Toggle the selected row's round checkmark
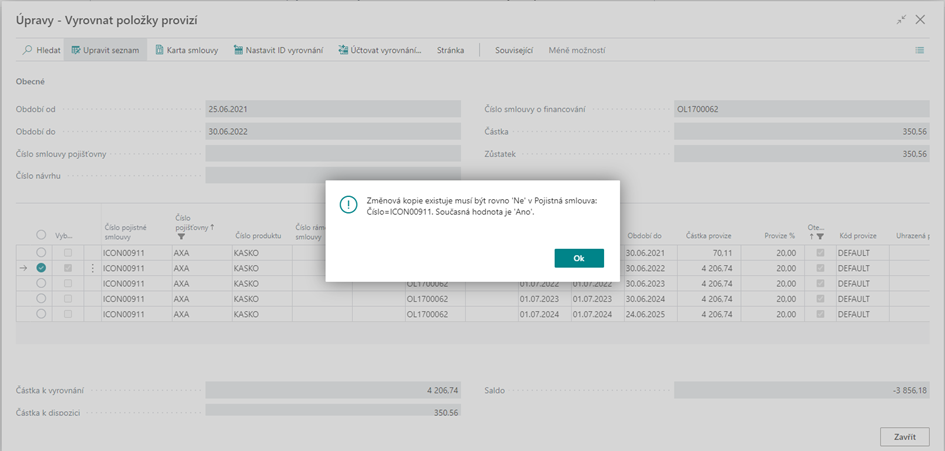Screen dimensions: 945x451 (x=41, y=268)
